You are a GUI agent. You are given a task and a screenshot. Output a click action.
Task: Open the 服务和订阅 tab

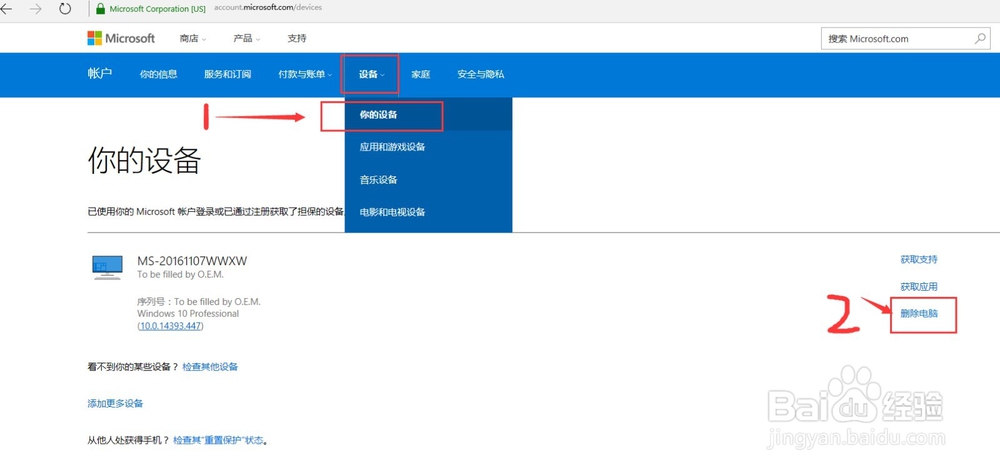pos(228,75)
